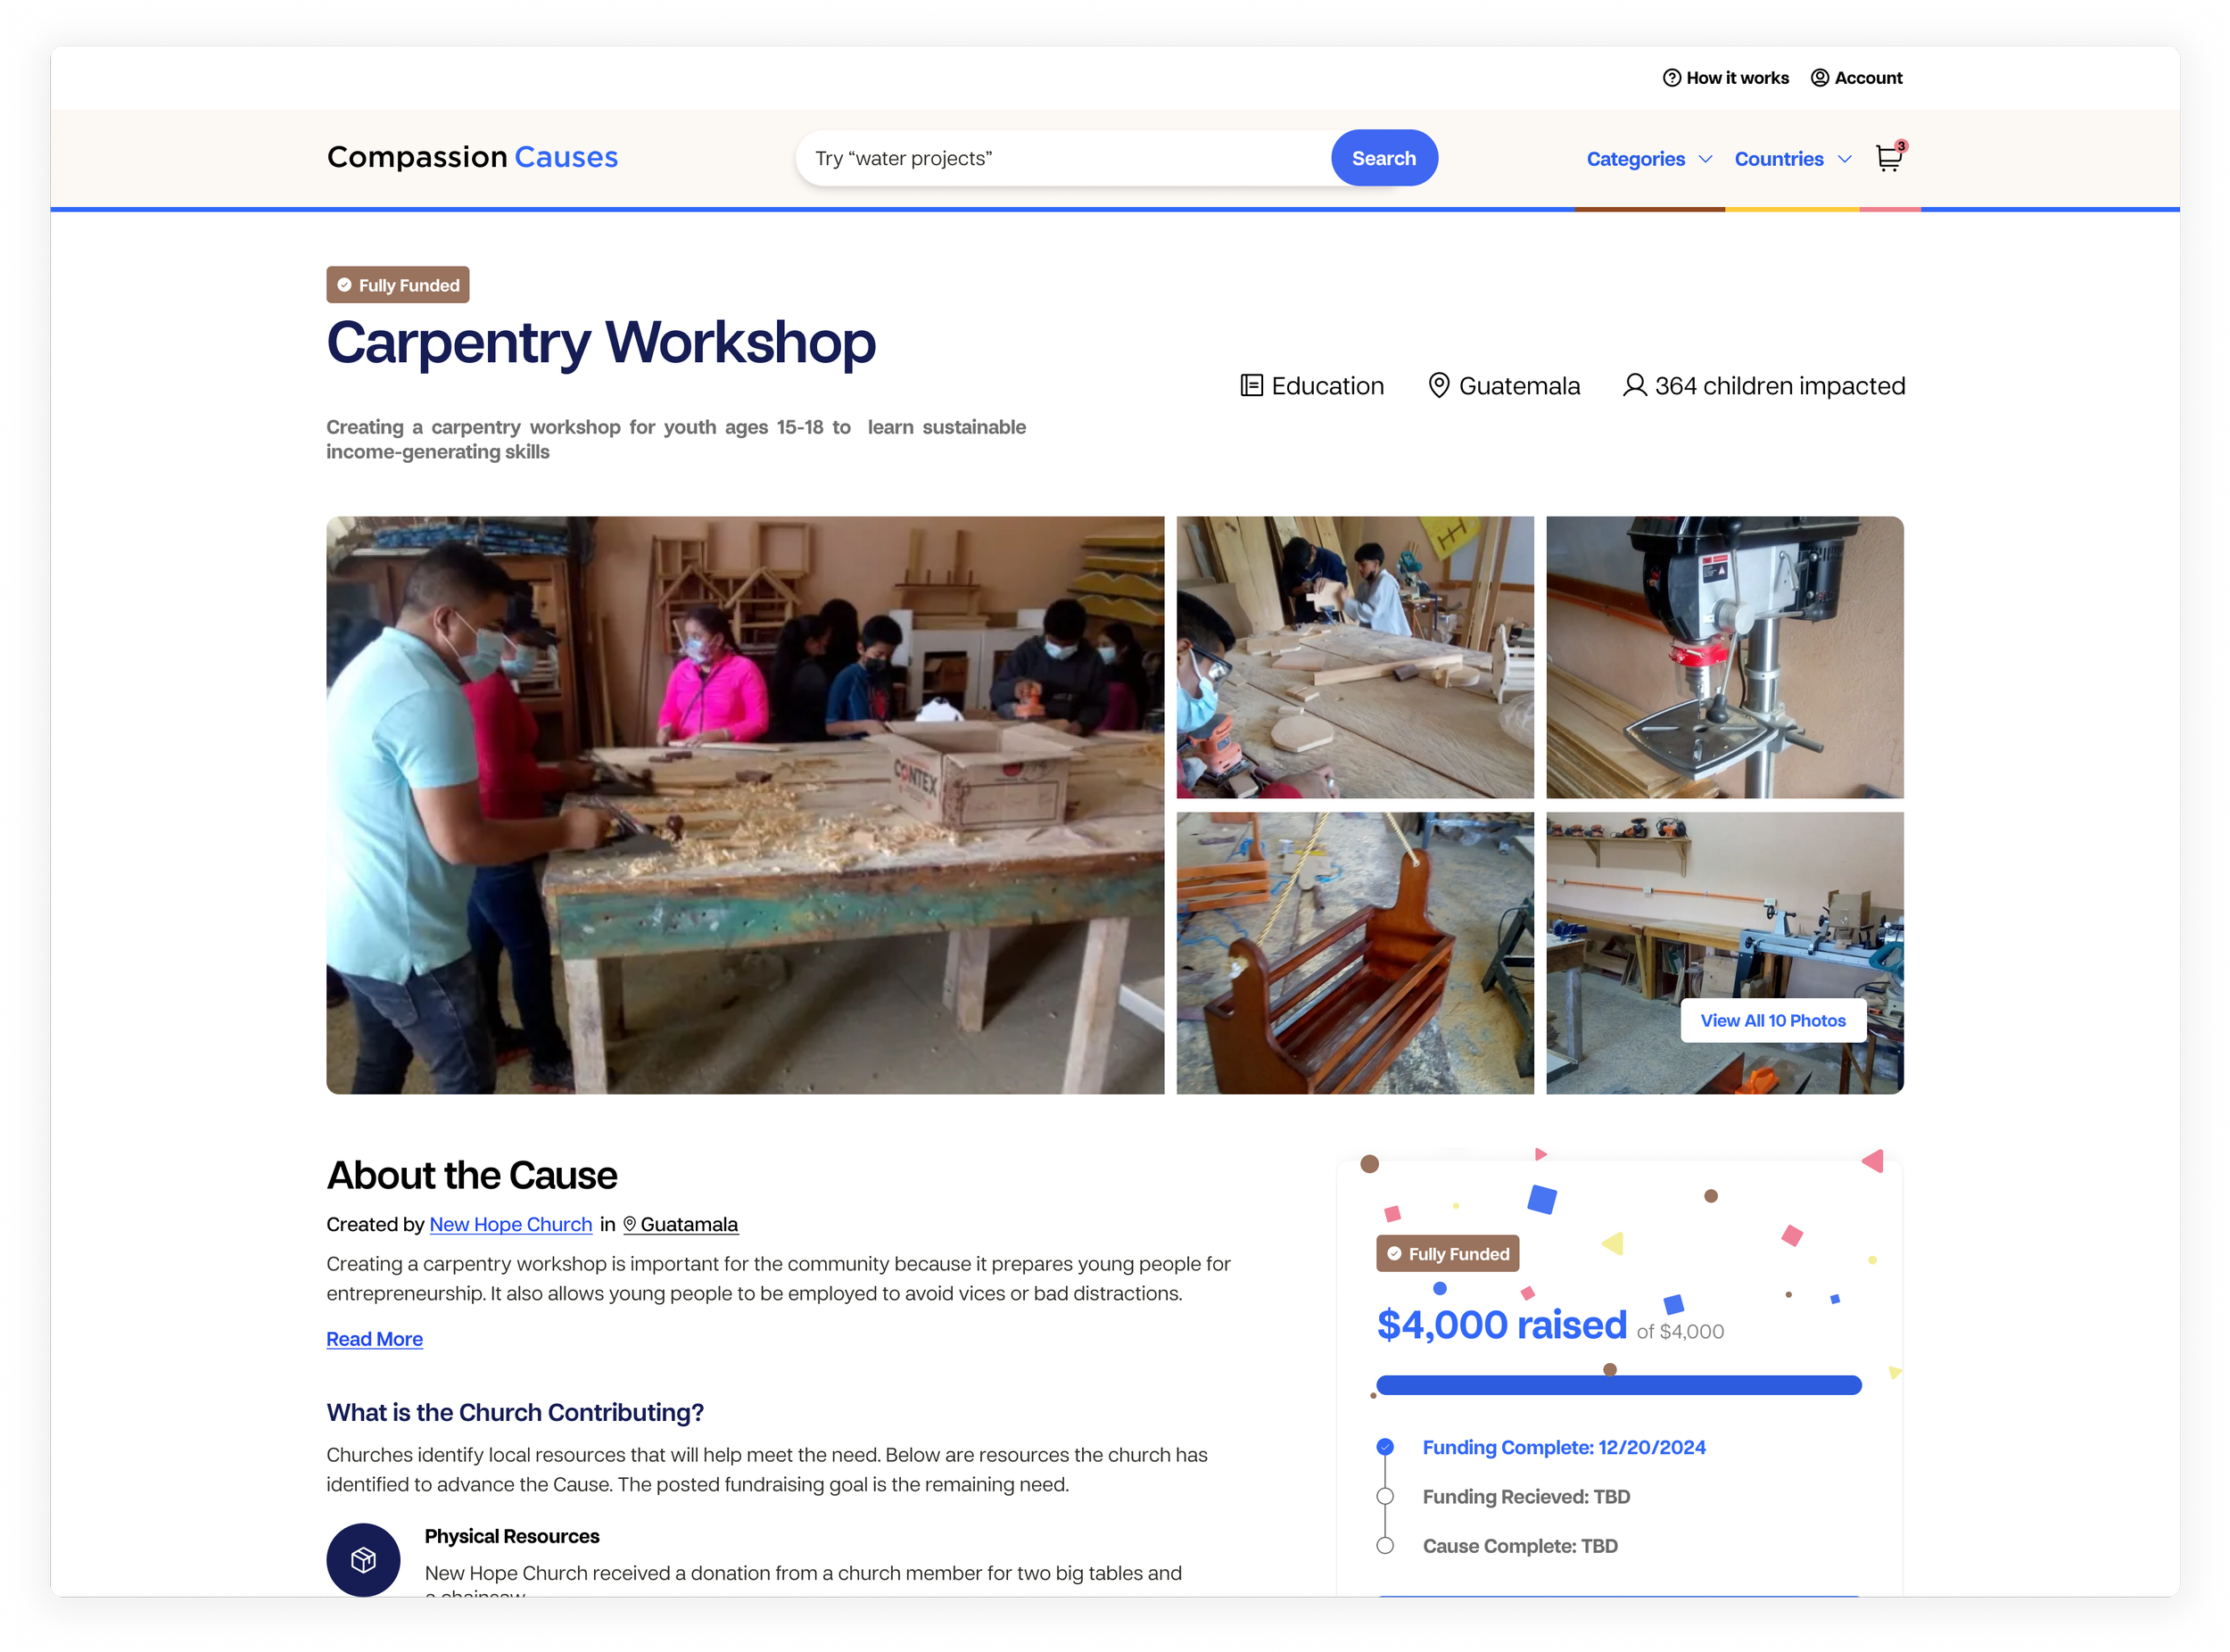Expand the description with Read More
Image resolution: width=2230 pixels, height=1652 pixels.
(374, 1338)
